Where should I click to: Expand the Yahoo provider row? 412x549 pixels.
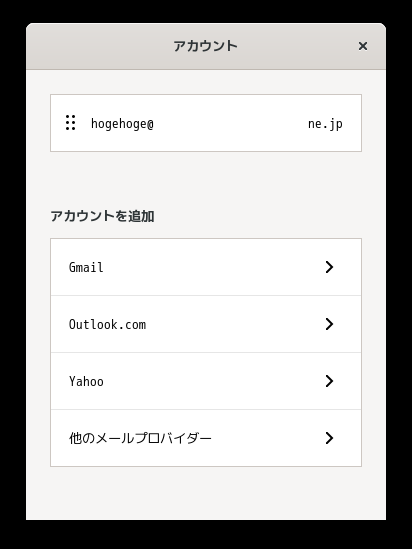coord(206,381)
